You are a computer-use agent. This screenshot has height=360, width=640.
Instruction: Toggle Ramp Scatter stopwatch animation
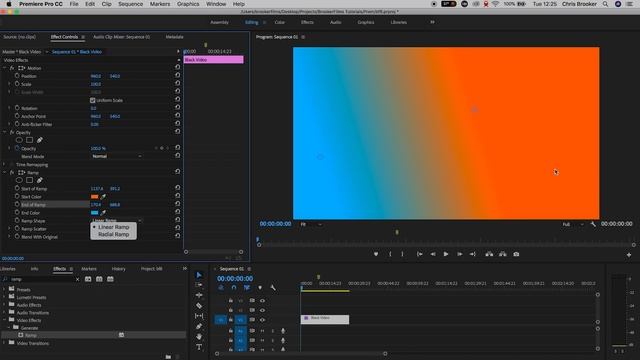(x=17, y=229)
